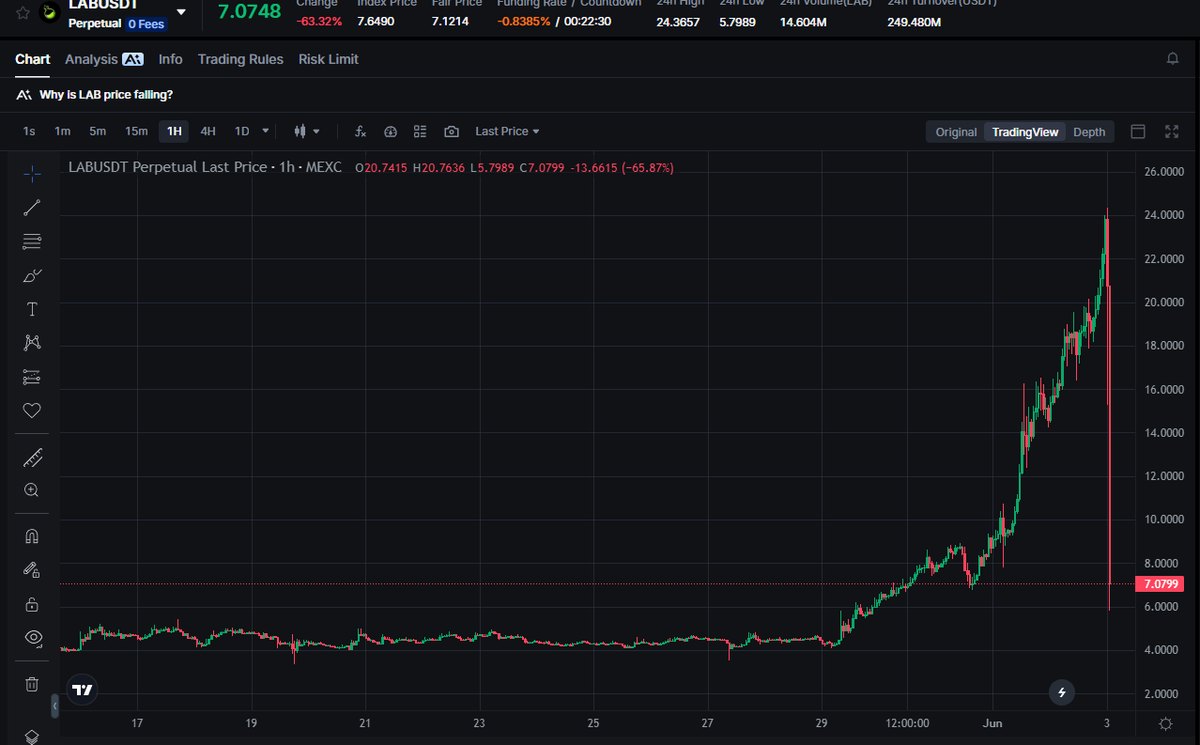The height and width of the screenshot is (745, 1200).
Task: Select the trend line drawing tool
Action: [32, 208]
